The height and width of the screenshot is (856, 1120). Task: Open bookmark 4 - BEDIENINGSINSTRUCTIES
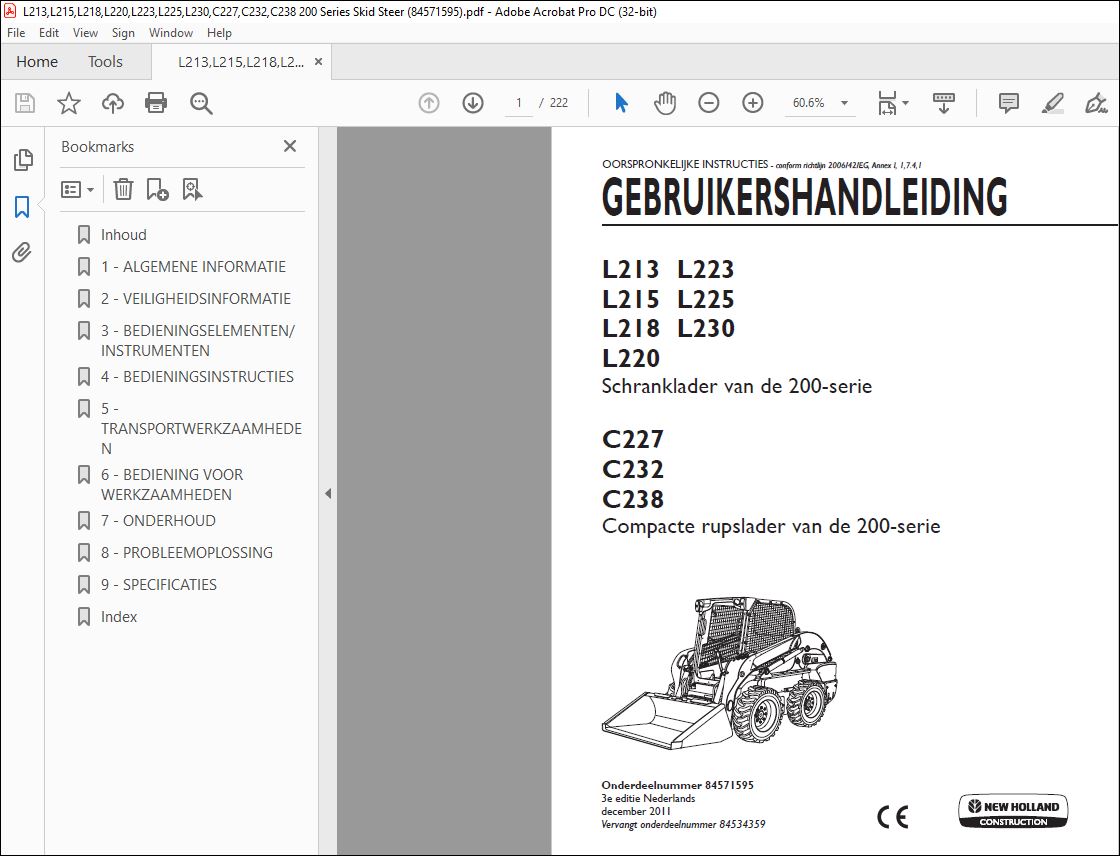[x=197, y=377]
